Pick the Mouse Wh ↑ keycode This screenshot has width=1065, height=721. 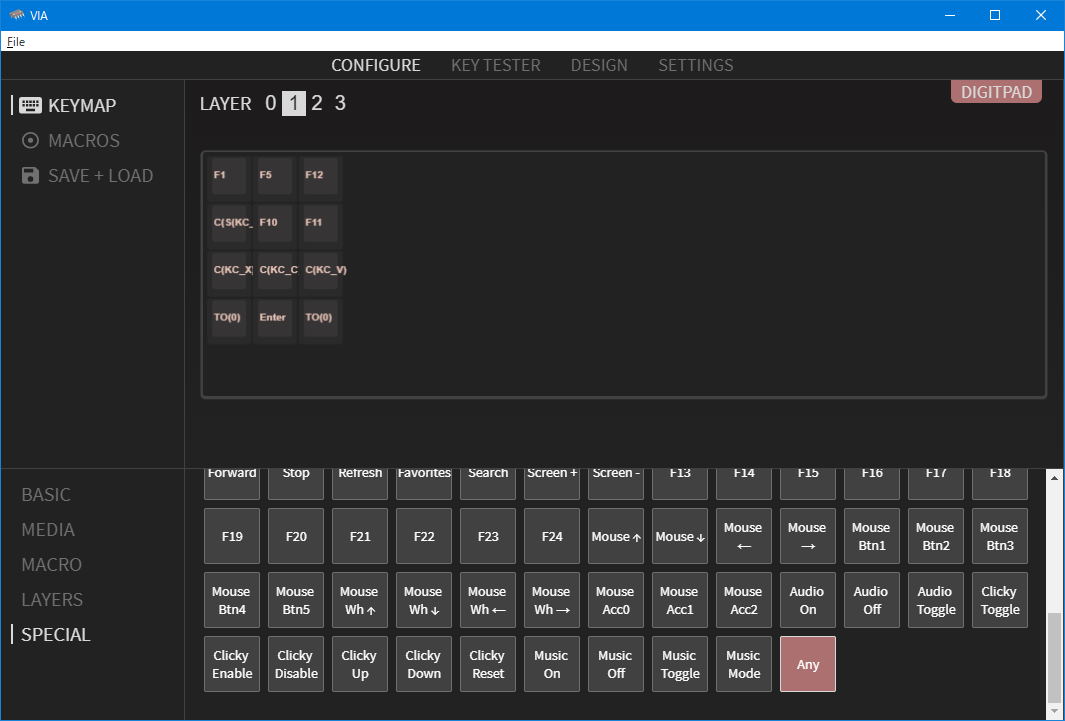coord(359,600)
